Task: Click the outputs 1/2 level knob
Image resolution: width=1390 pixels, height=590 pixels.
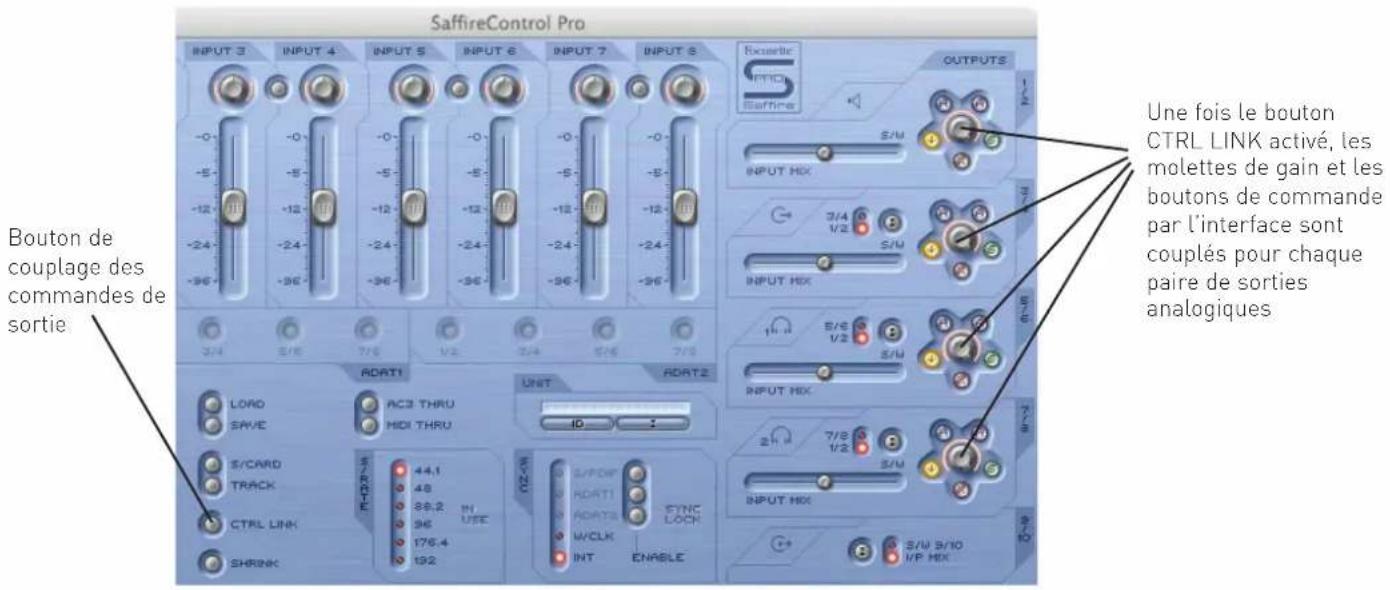Action: [961, 126]
